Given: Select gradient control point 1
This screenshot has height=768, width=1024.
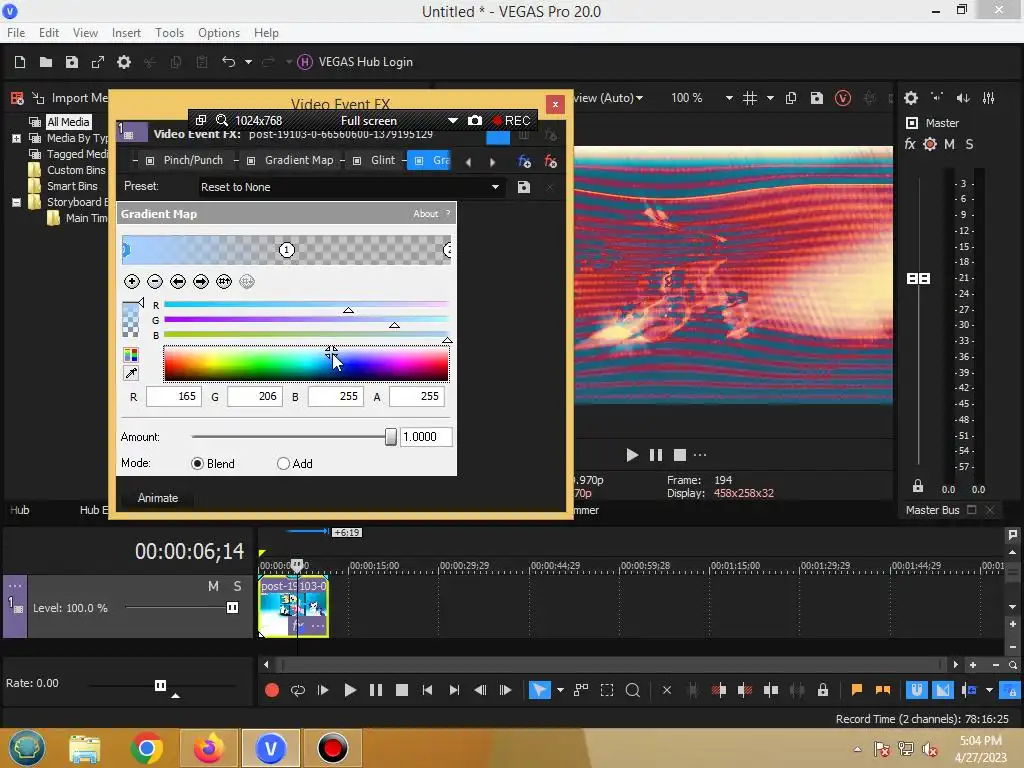Looking at the screenshot, I should (x=287, y=249).
